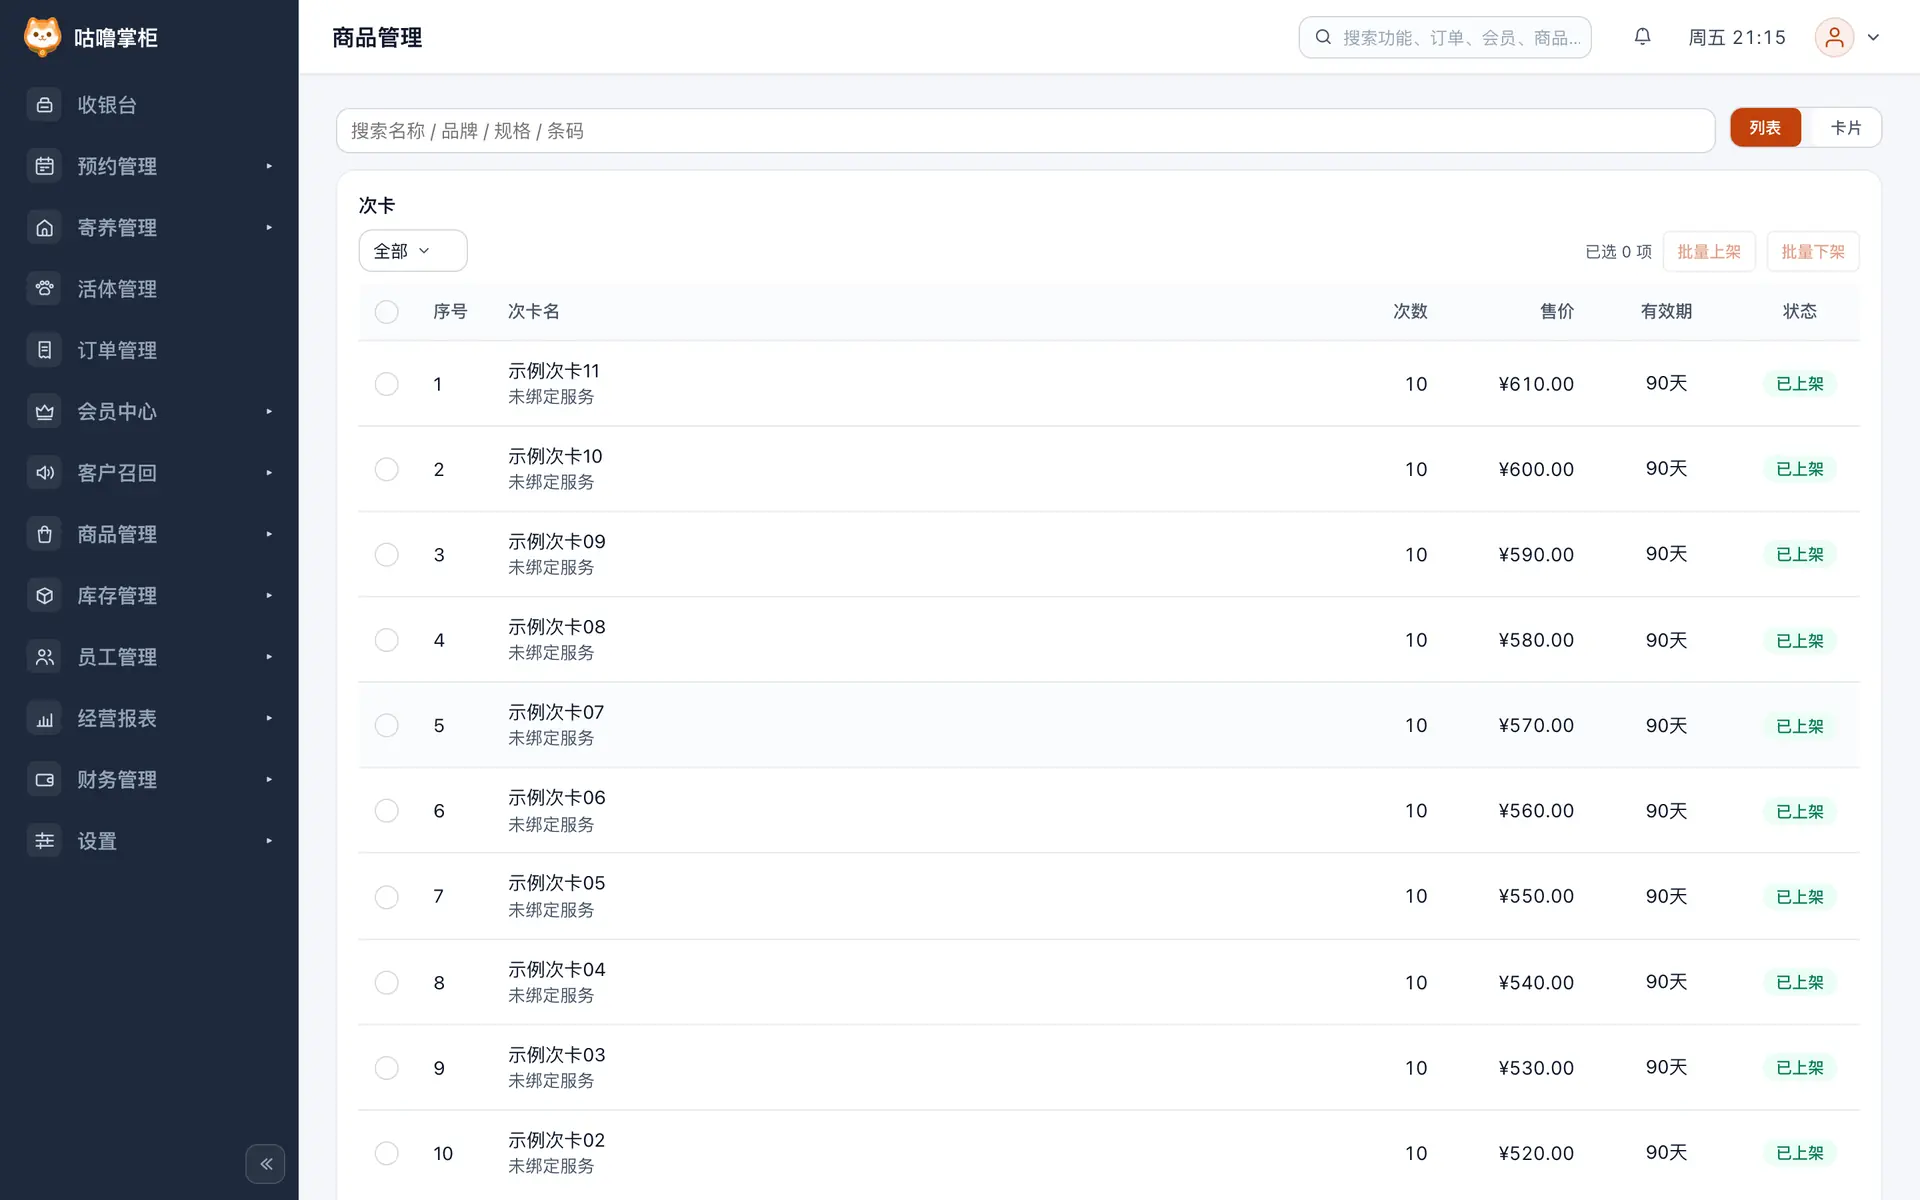Focus the 搜索名称/品牌/规格/条码 search field
The width and height of the screenshot is (1920, 1200).
point(1025,131)
